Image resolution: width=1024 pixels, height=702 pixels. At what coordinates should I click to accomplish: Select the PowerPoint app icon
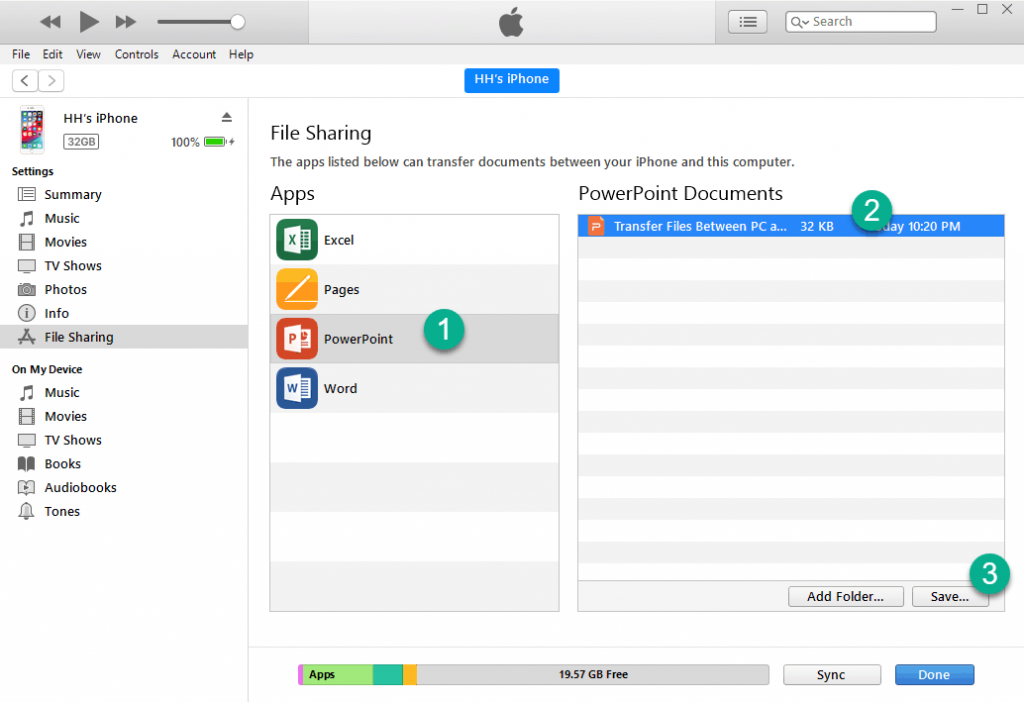pyautogui.click(x=296, y=338)
